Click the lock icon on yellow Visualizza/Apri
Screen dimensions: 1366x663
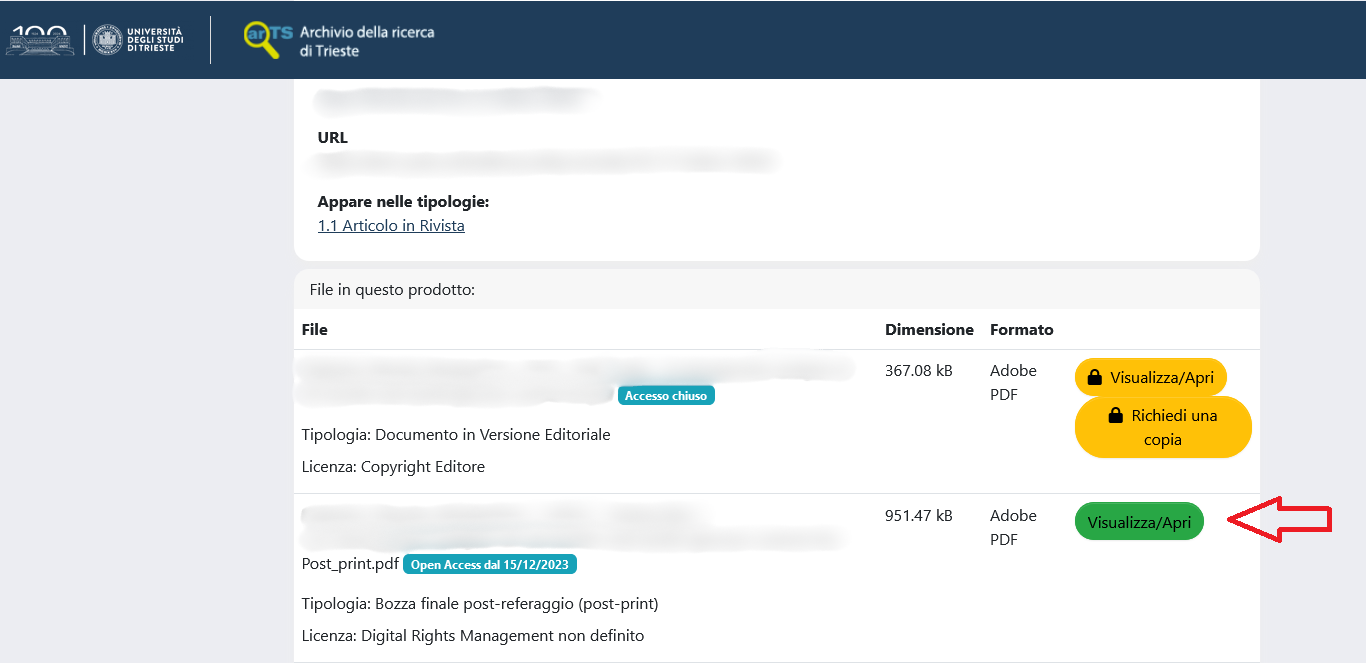1095,378
